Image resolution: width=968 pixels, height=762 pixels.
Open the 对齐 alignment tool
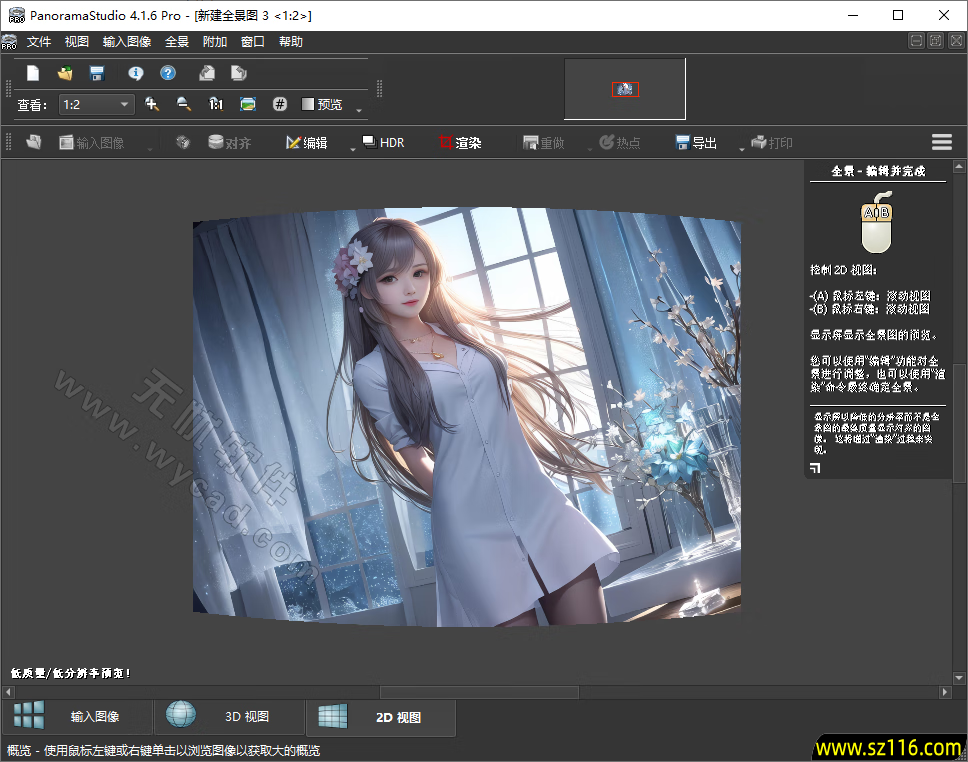point(232,142)
